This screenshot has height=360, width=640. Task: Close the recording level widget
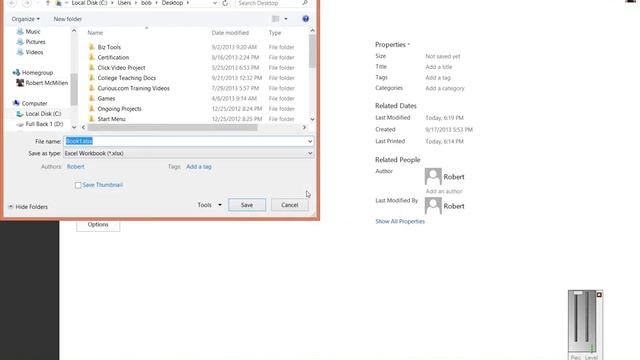point(599,295)
